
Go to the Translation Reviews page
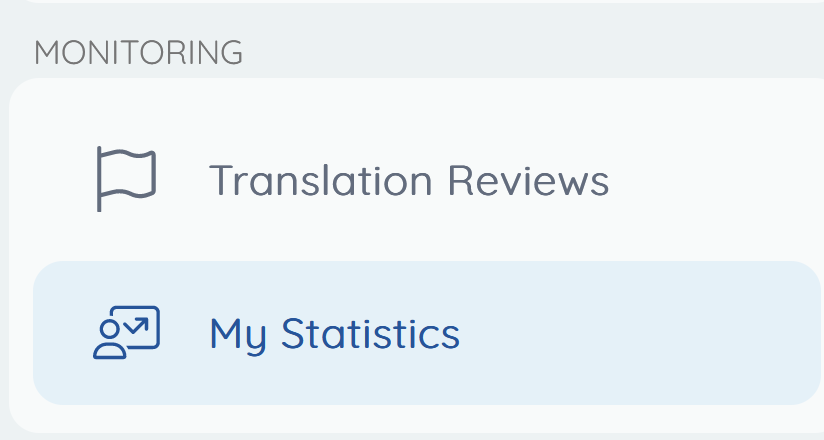408,181
